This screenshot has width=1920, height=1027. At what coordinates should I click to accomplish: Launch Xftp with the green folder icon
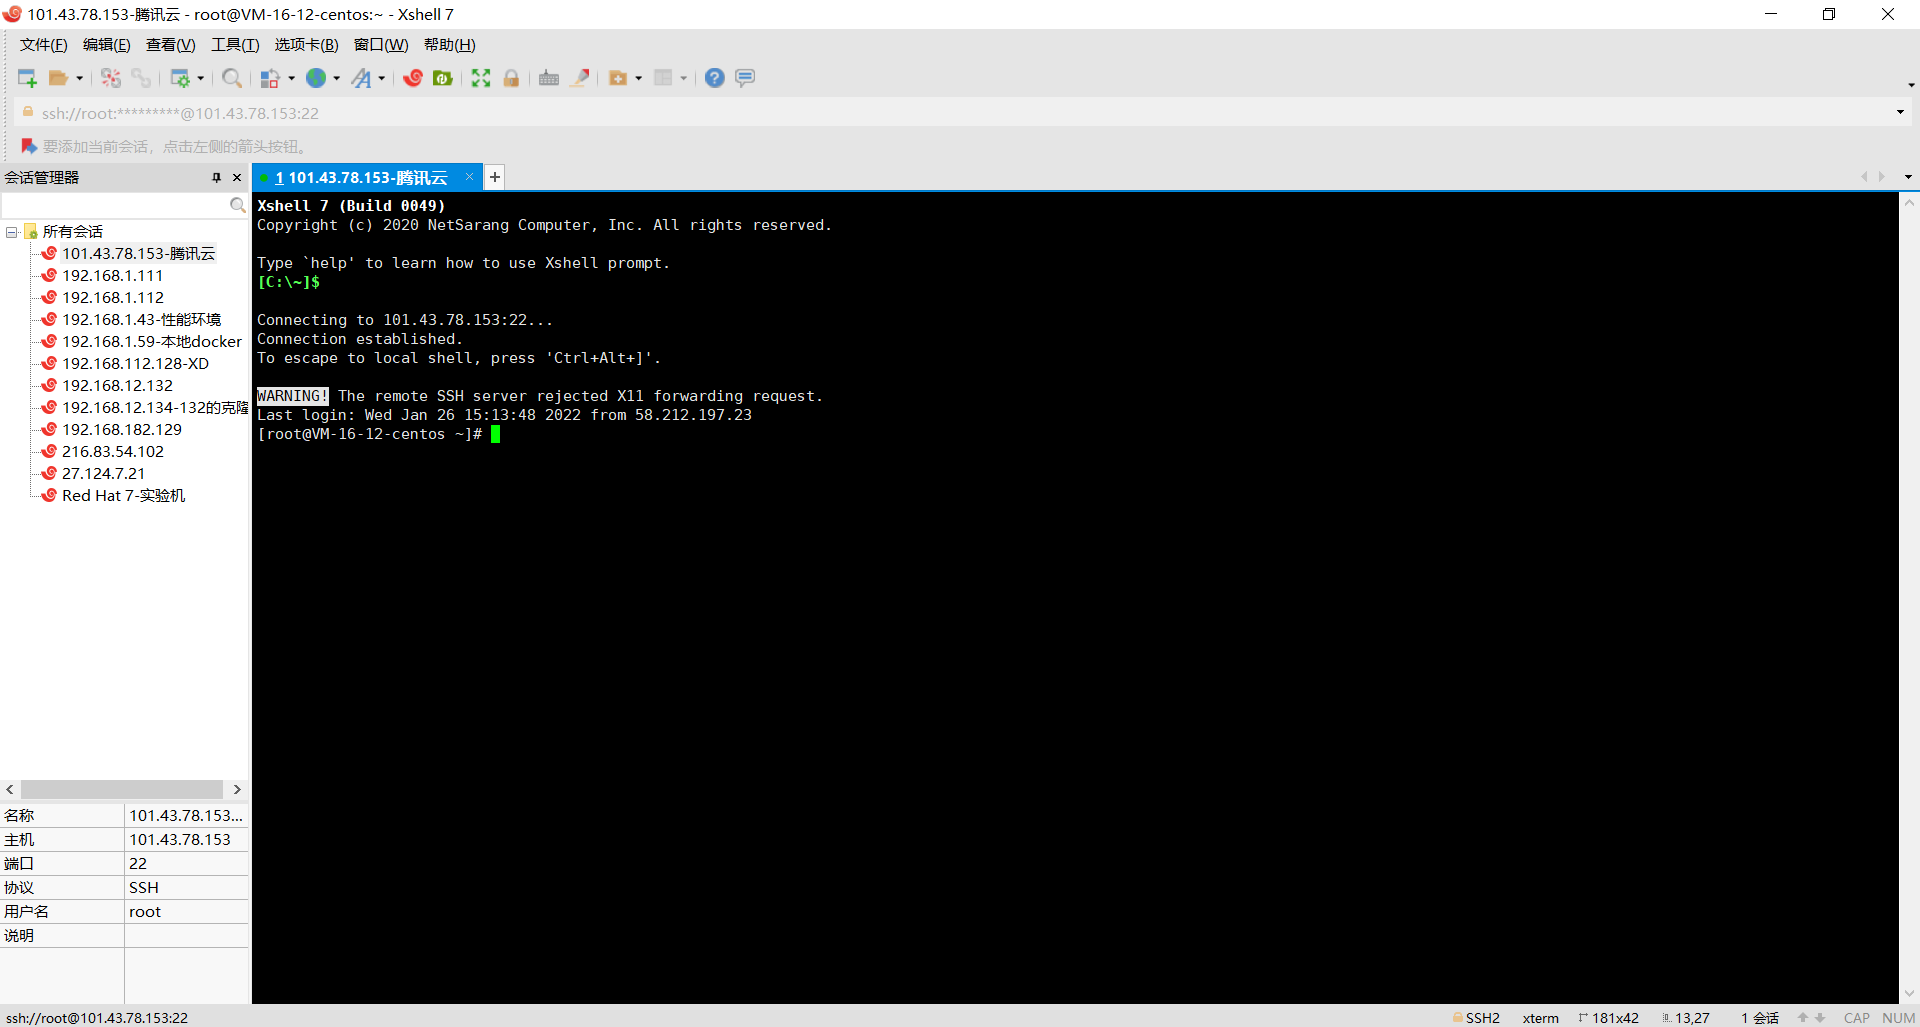pyautogui.click(x=443, y=78)
